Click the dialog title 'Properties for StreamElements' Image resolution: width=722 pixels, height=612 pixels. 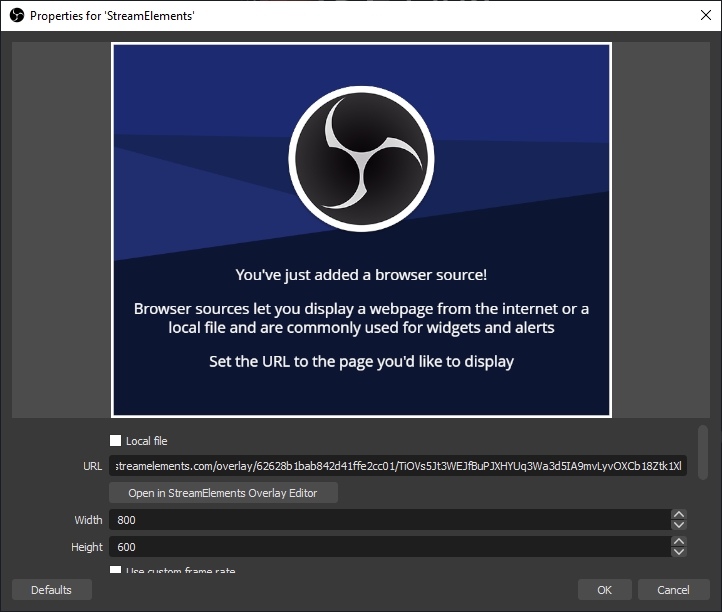[x=112, y=16]
